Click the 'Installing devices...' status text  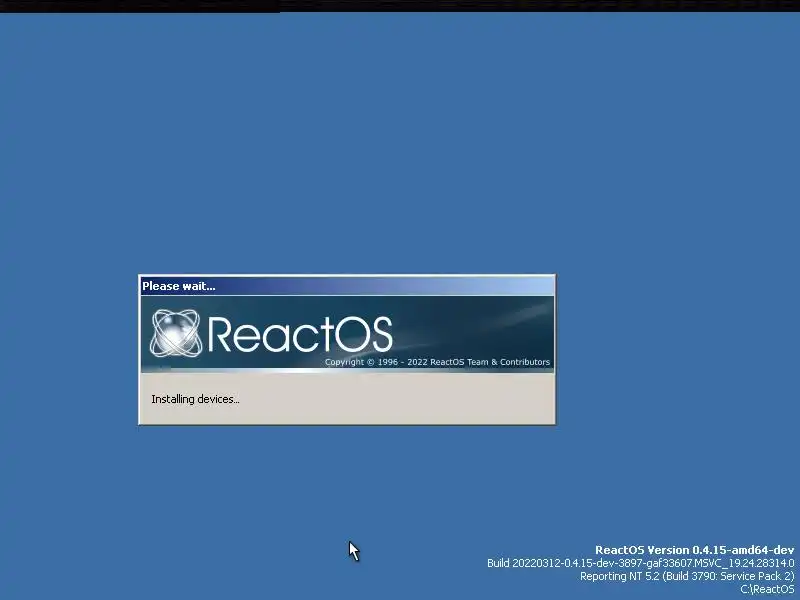click(x=195, y=399)
